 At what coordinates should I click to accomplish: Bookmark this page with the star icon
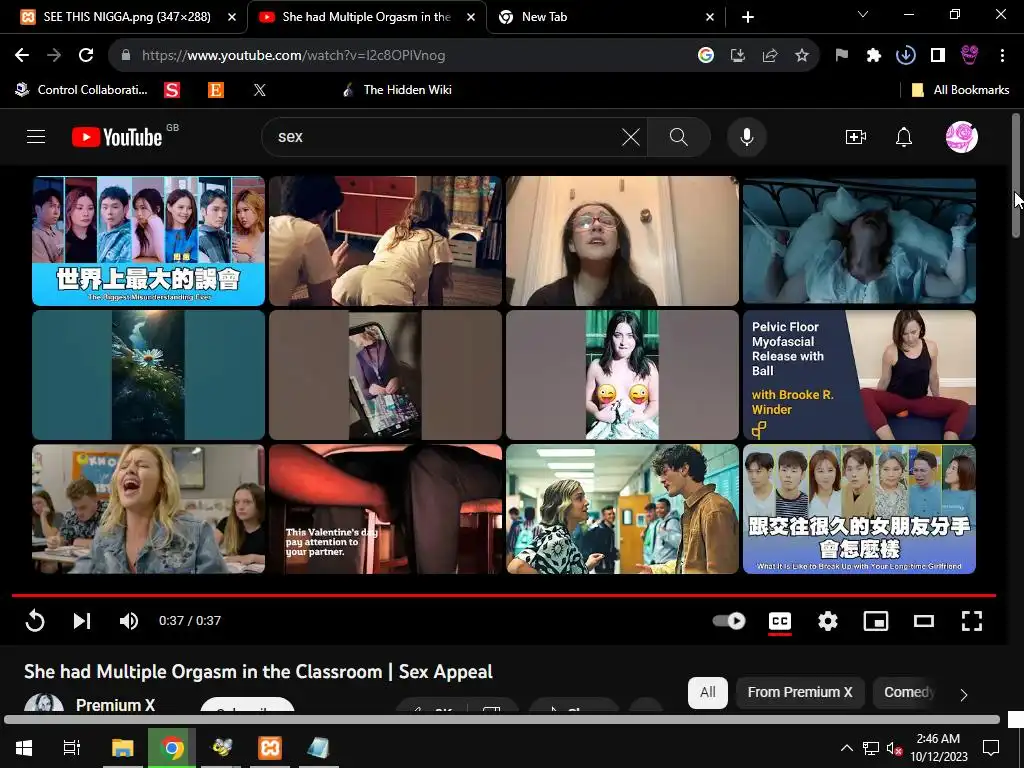(802, 56)
